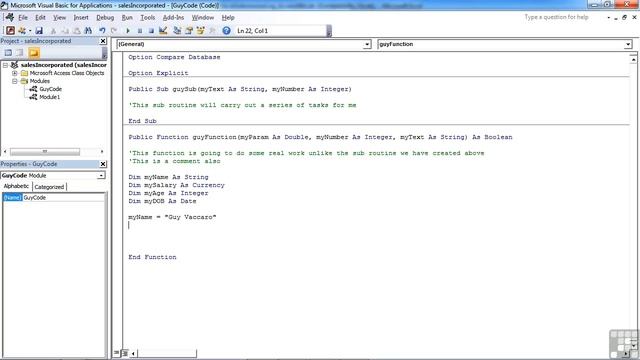This screenshot has width=640, height=360.
Task: Open the Help menu
Action: 228,18
